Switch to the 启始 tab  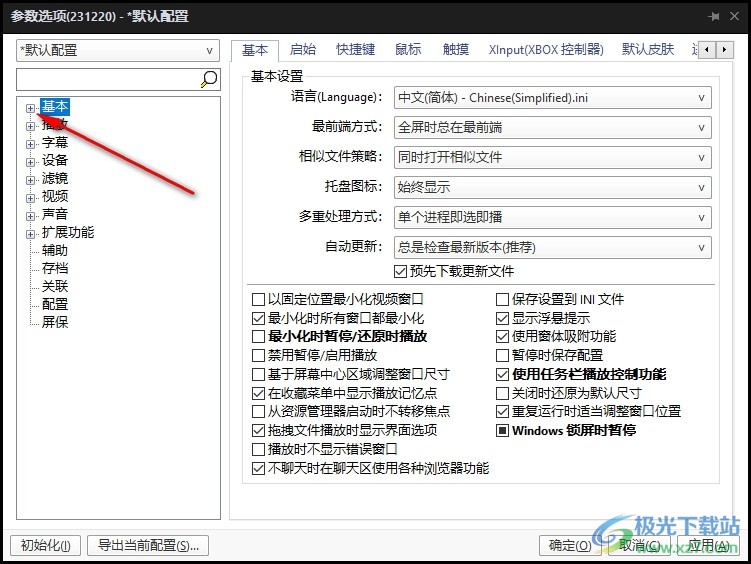point(303,49)
